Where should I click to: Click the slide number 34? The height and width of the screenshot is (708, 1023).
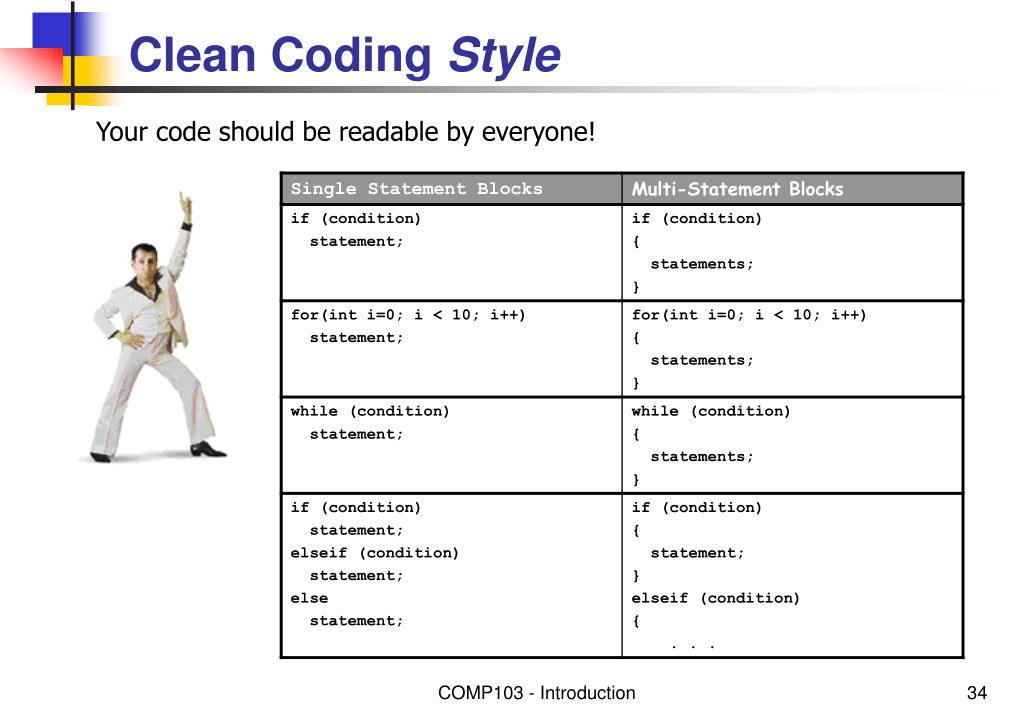(x=977, y=693)
